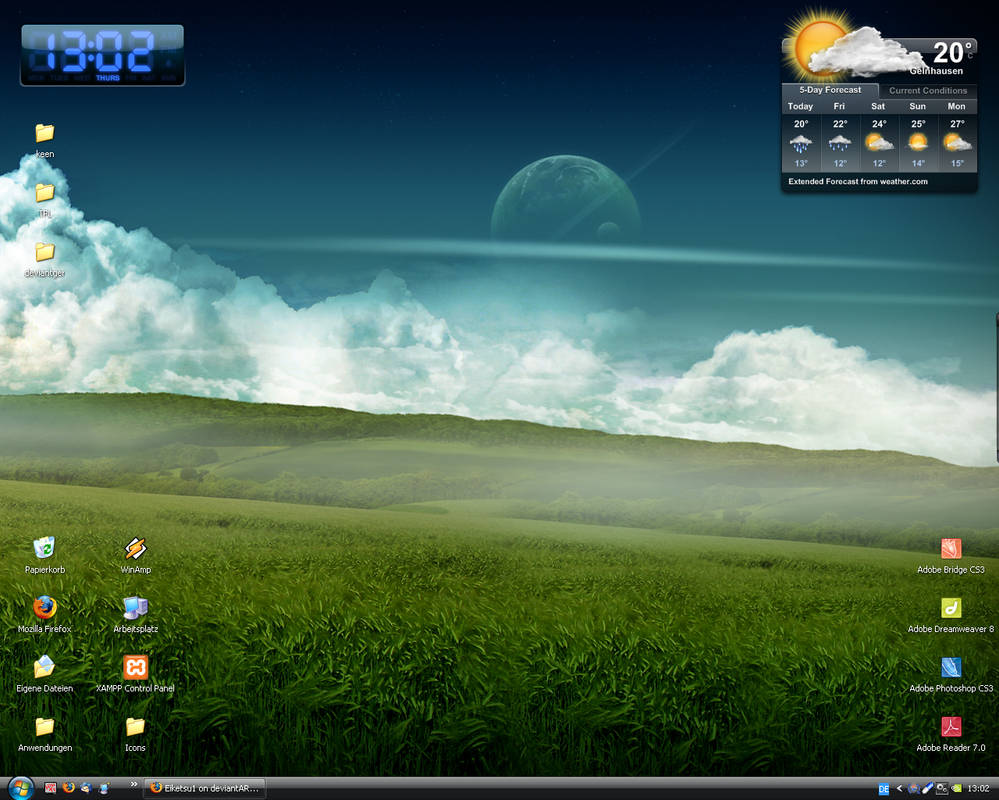Viewport: 999px width, 800px height.
Task: Click the large 20° current temperature
Action: coord(952,52)
